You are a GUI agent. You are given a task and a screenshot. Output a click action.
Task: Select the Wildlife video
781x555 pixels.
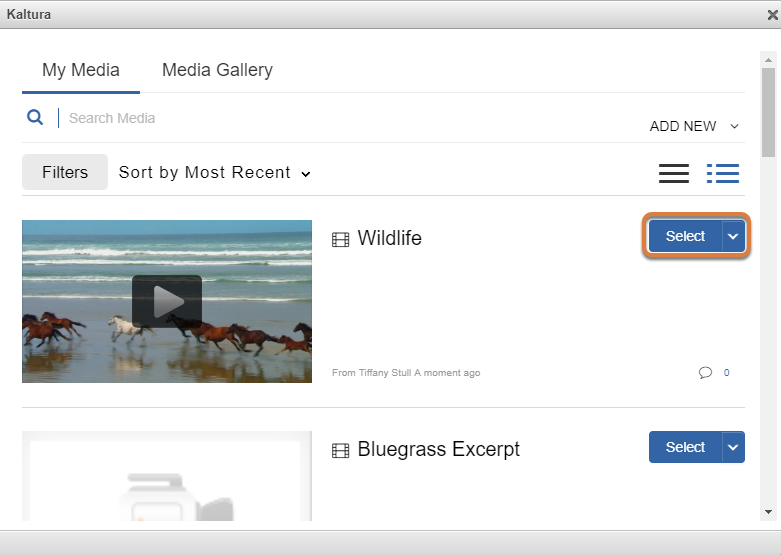pyautogui.click(x=685, y=236)
